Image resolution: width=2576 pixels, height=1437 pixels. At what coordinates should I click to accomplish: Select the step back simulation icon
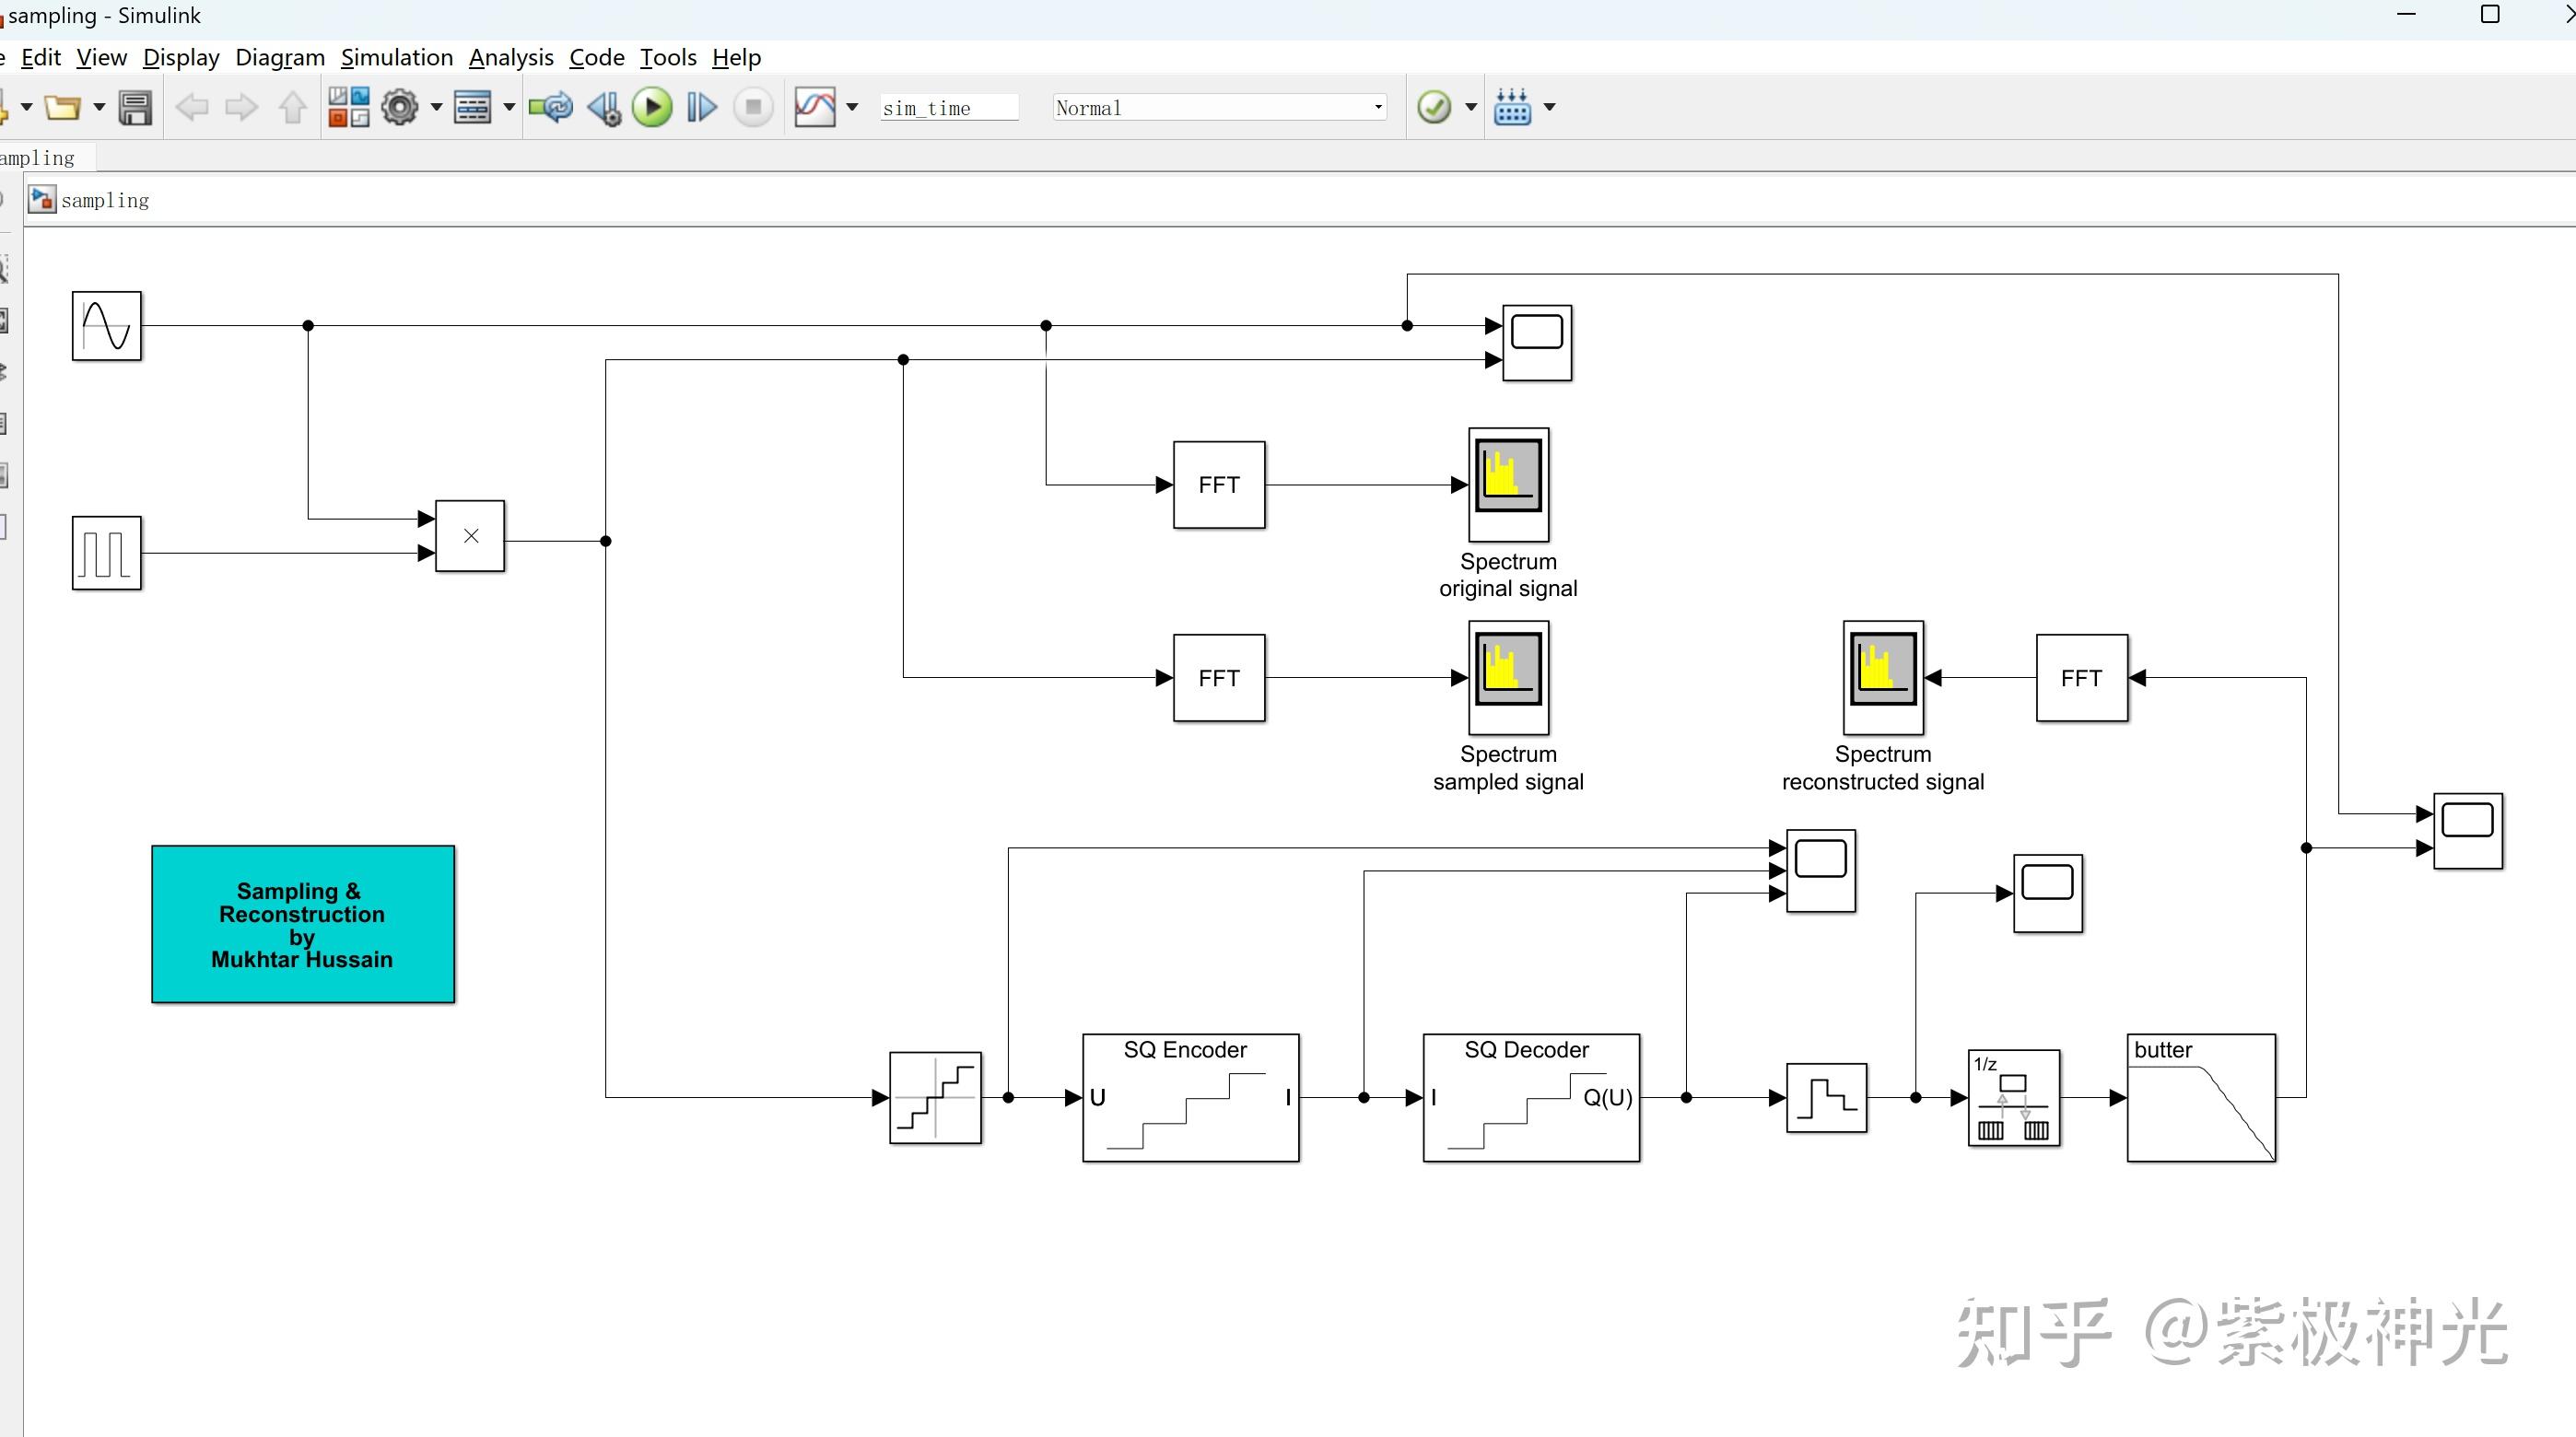pyautogui.click(x=603, y=107)
